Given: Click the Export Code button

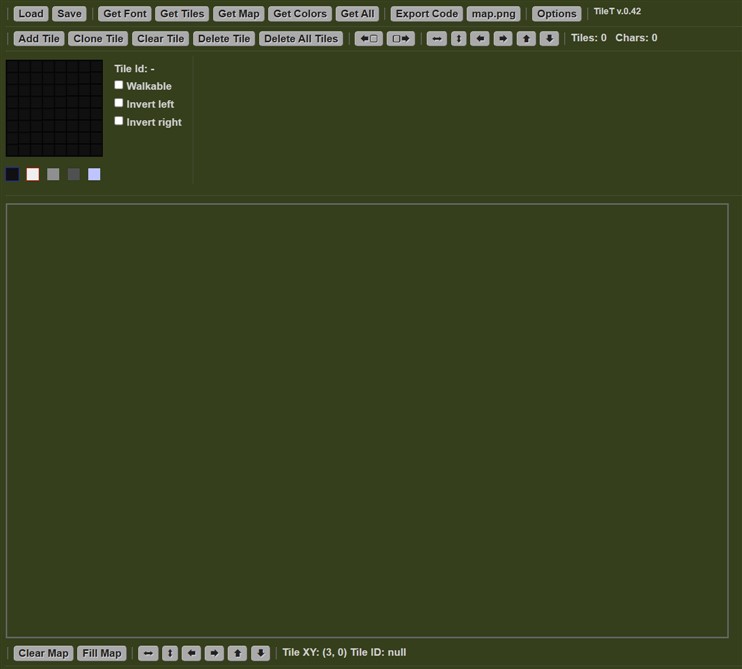Looking at the screenshot, I should (426, 14).
